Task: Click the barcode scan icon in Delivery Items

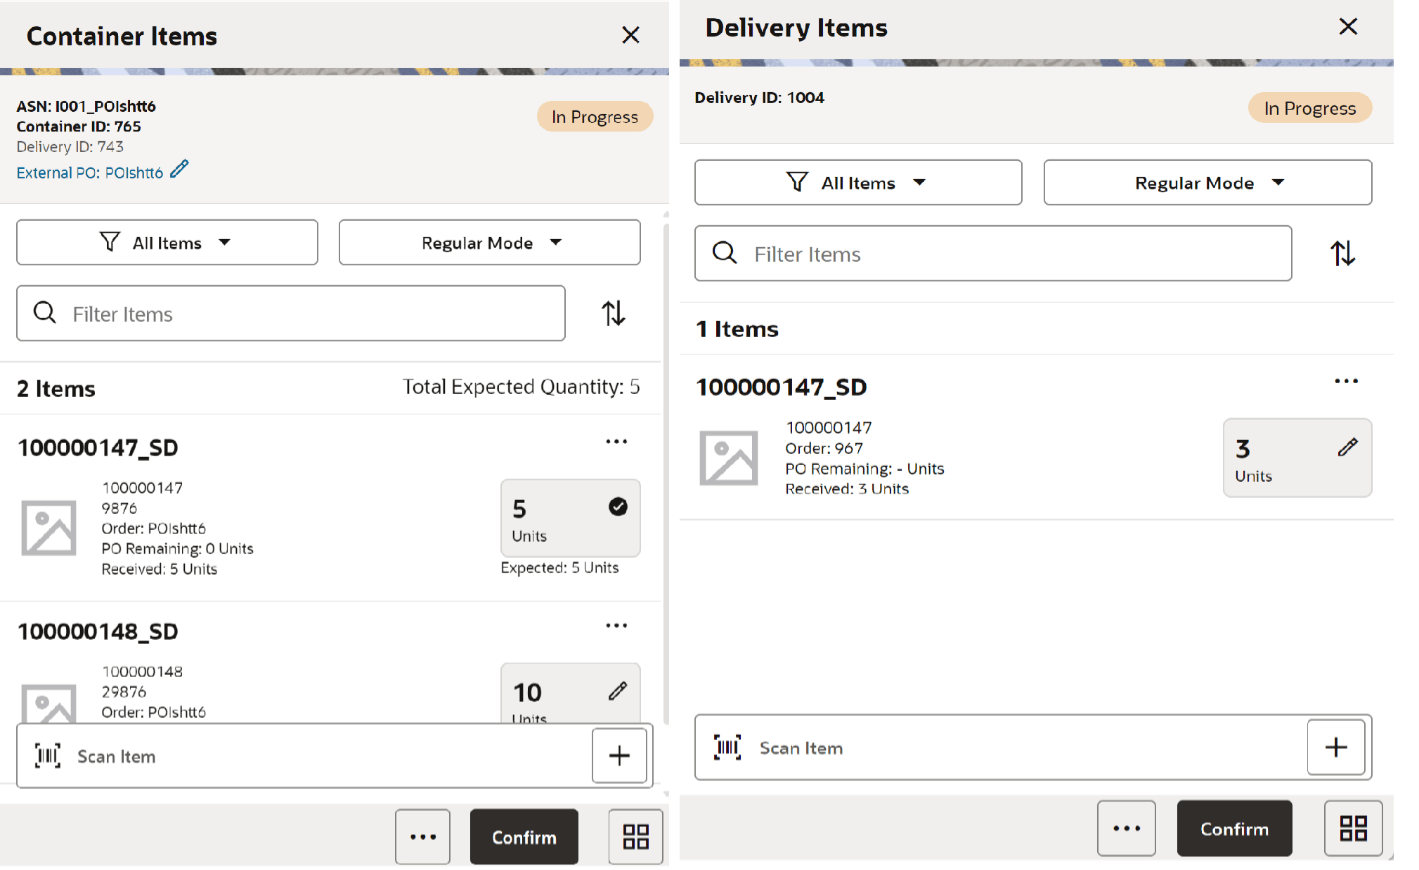Action: coord(727,747)
